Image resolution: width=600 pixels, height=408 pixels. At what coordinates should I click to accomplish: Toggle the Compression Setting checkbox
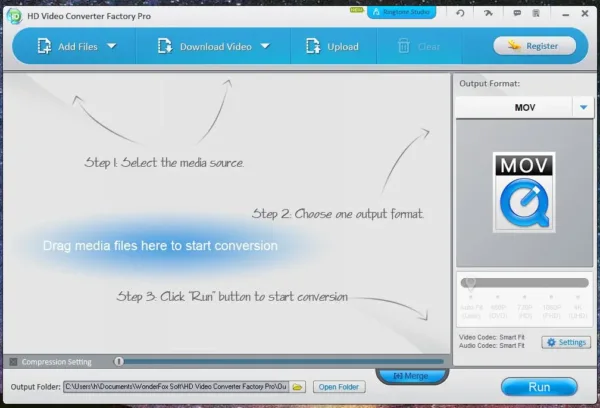click(13, 362)
